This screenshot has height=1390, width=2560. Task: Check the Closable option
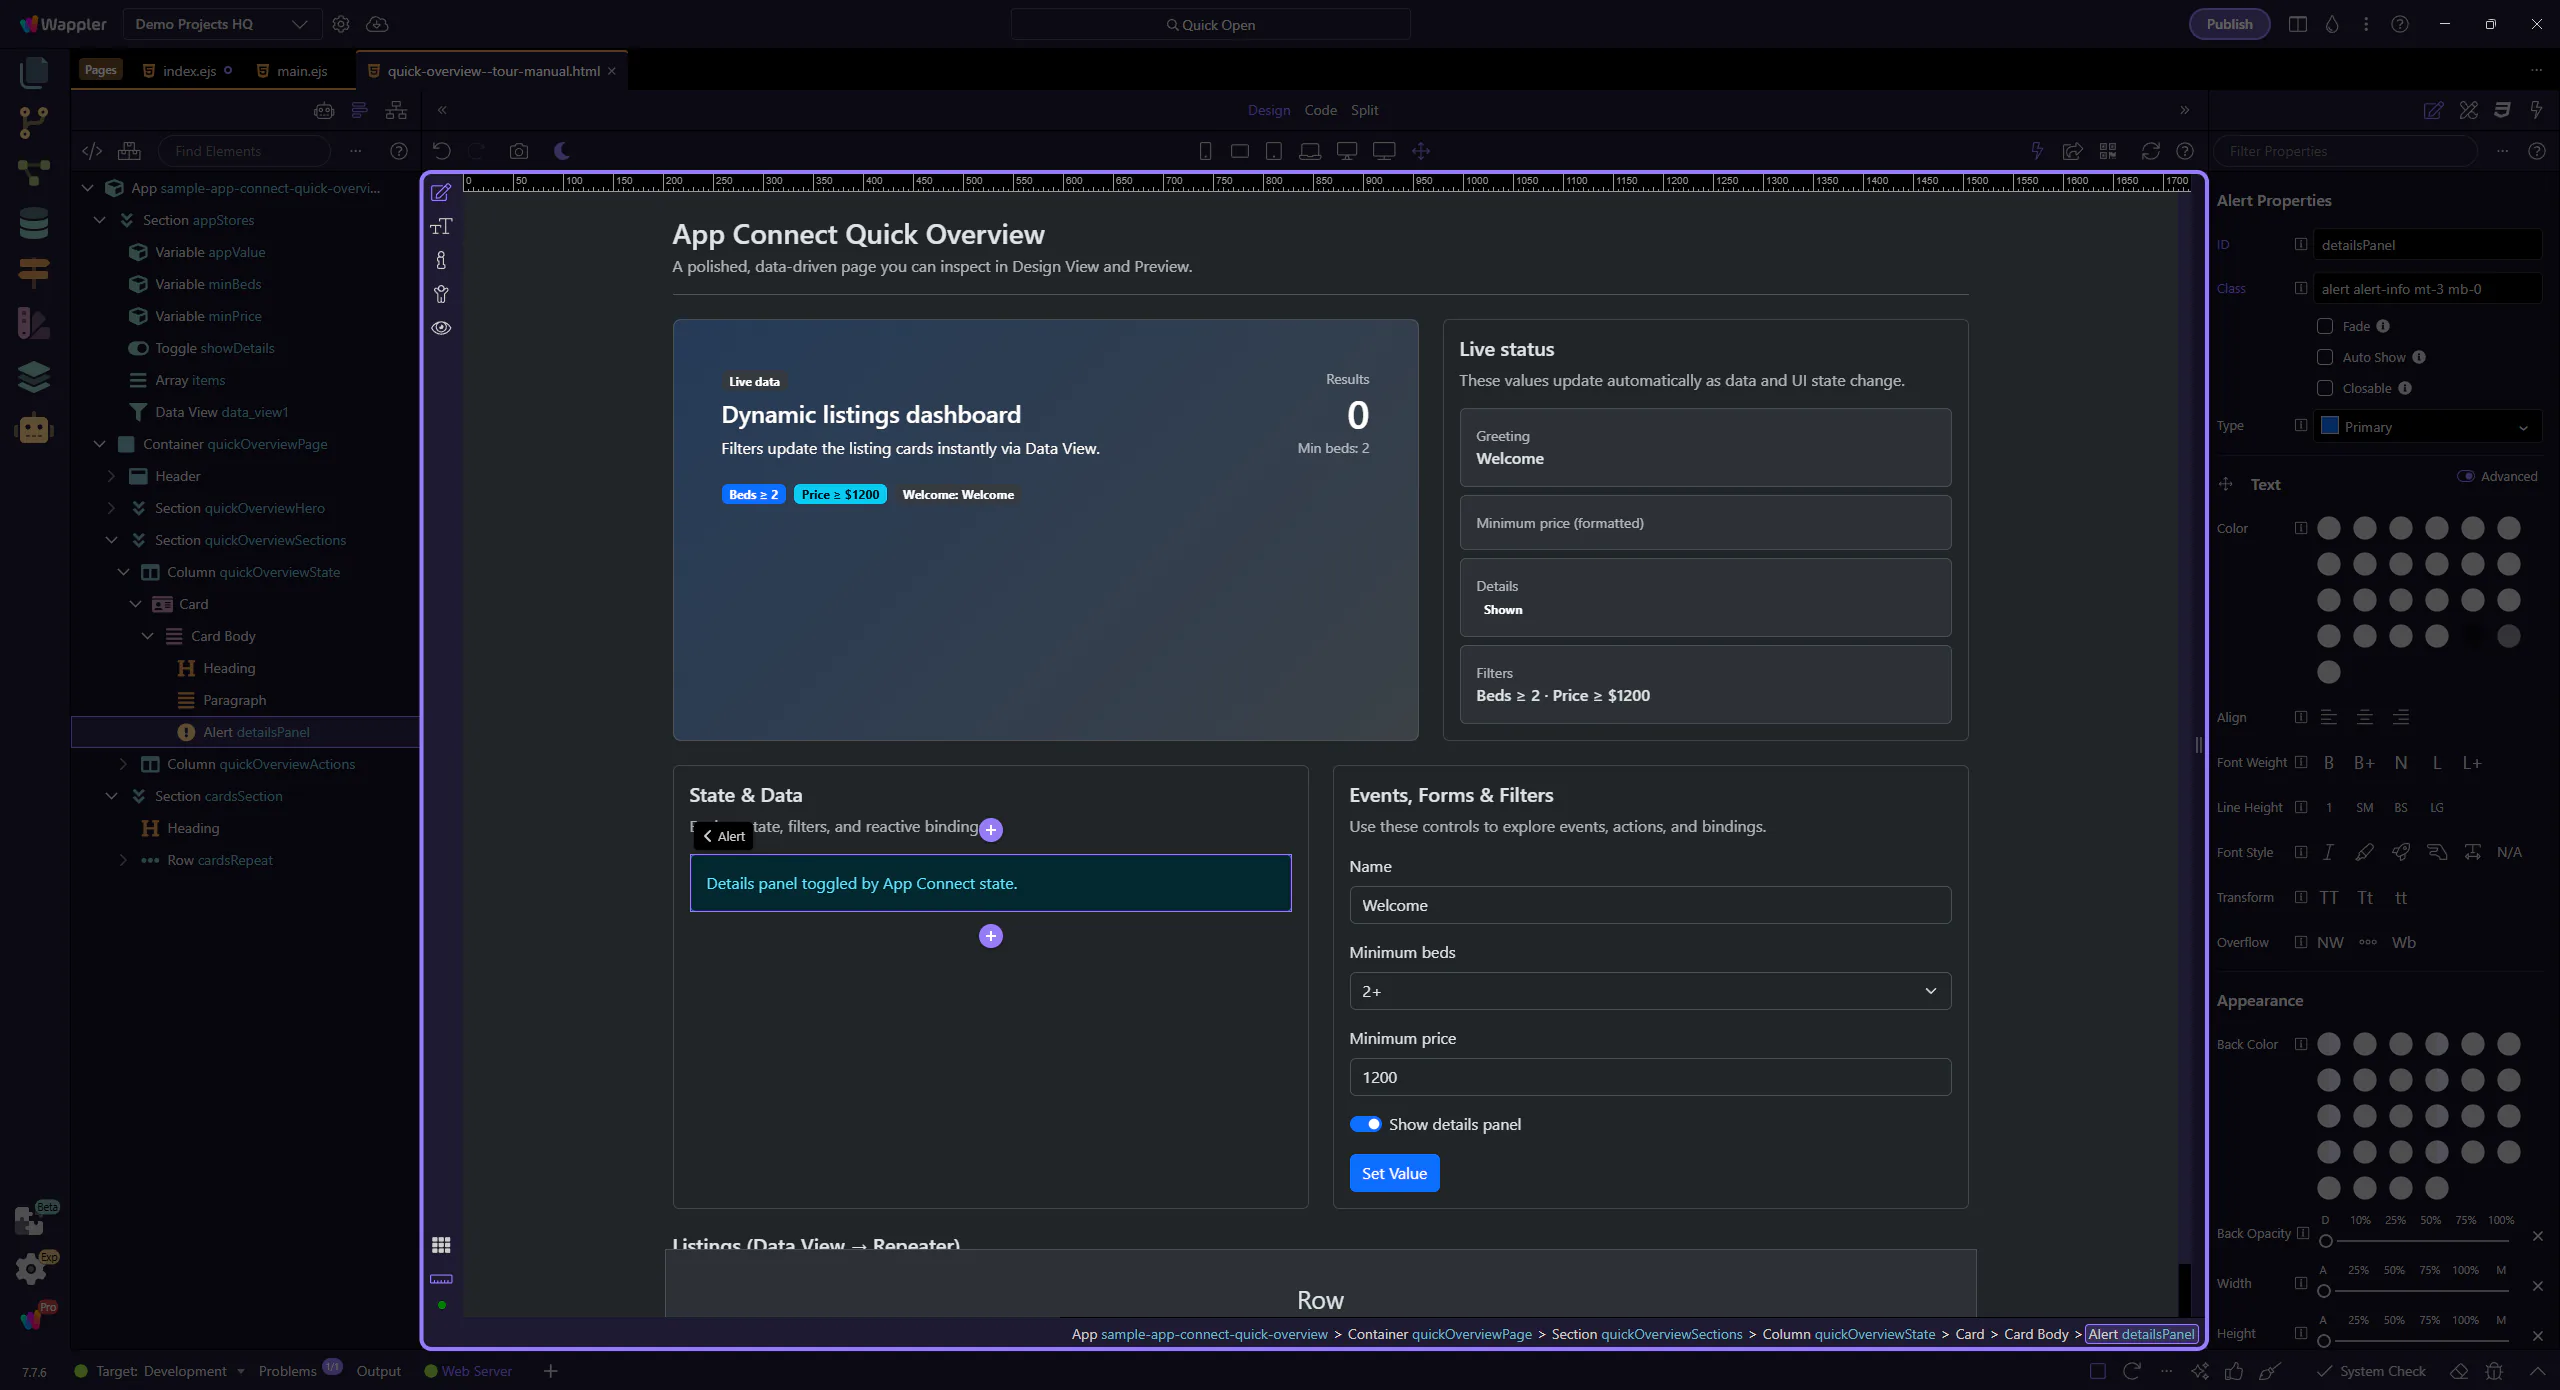pyautogui.click(x=2325, y=388)
